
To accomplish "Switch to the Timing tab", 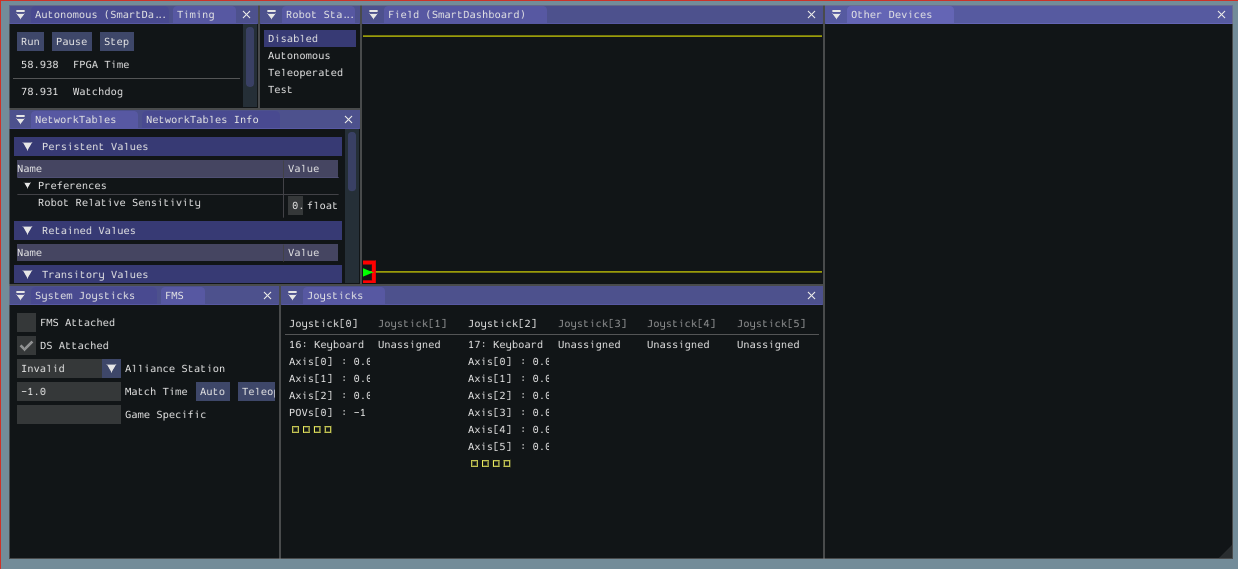I will [195, 15].
